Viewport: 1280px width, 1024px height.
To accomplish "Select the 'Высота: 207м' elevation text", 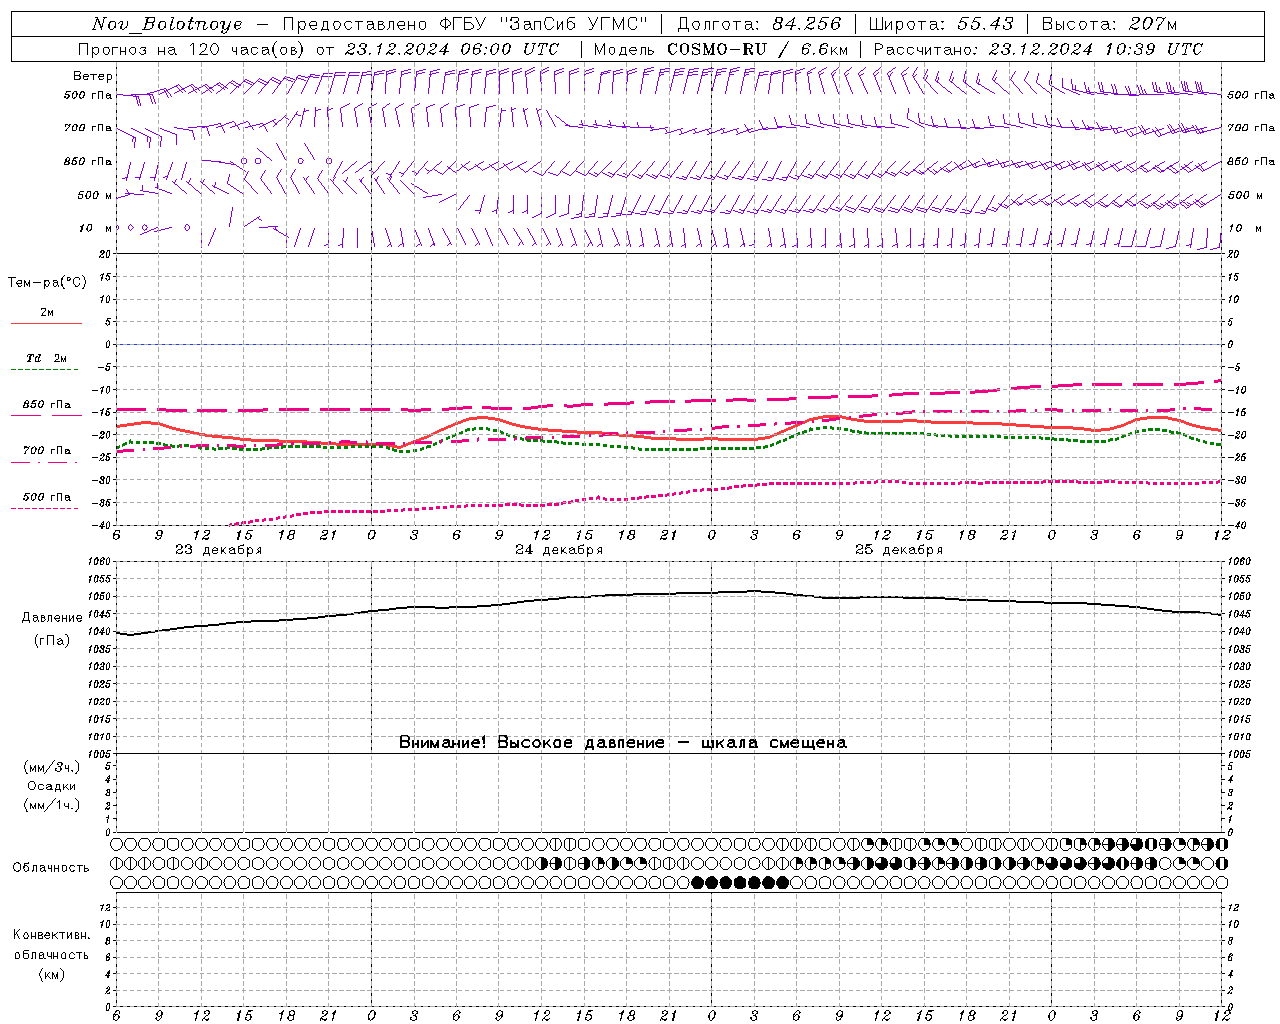I will (x=1109, y=24).
